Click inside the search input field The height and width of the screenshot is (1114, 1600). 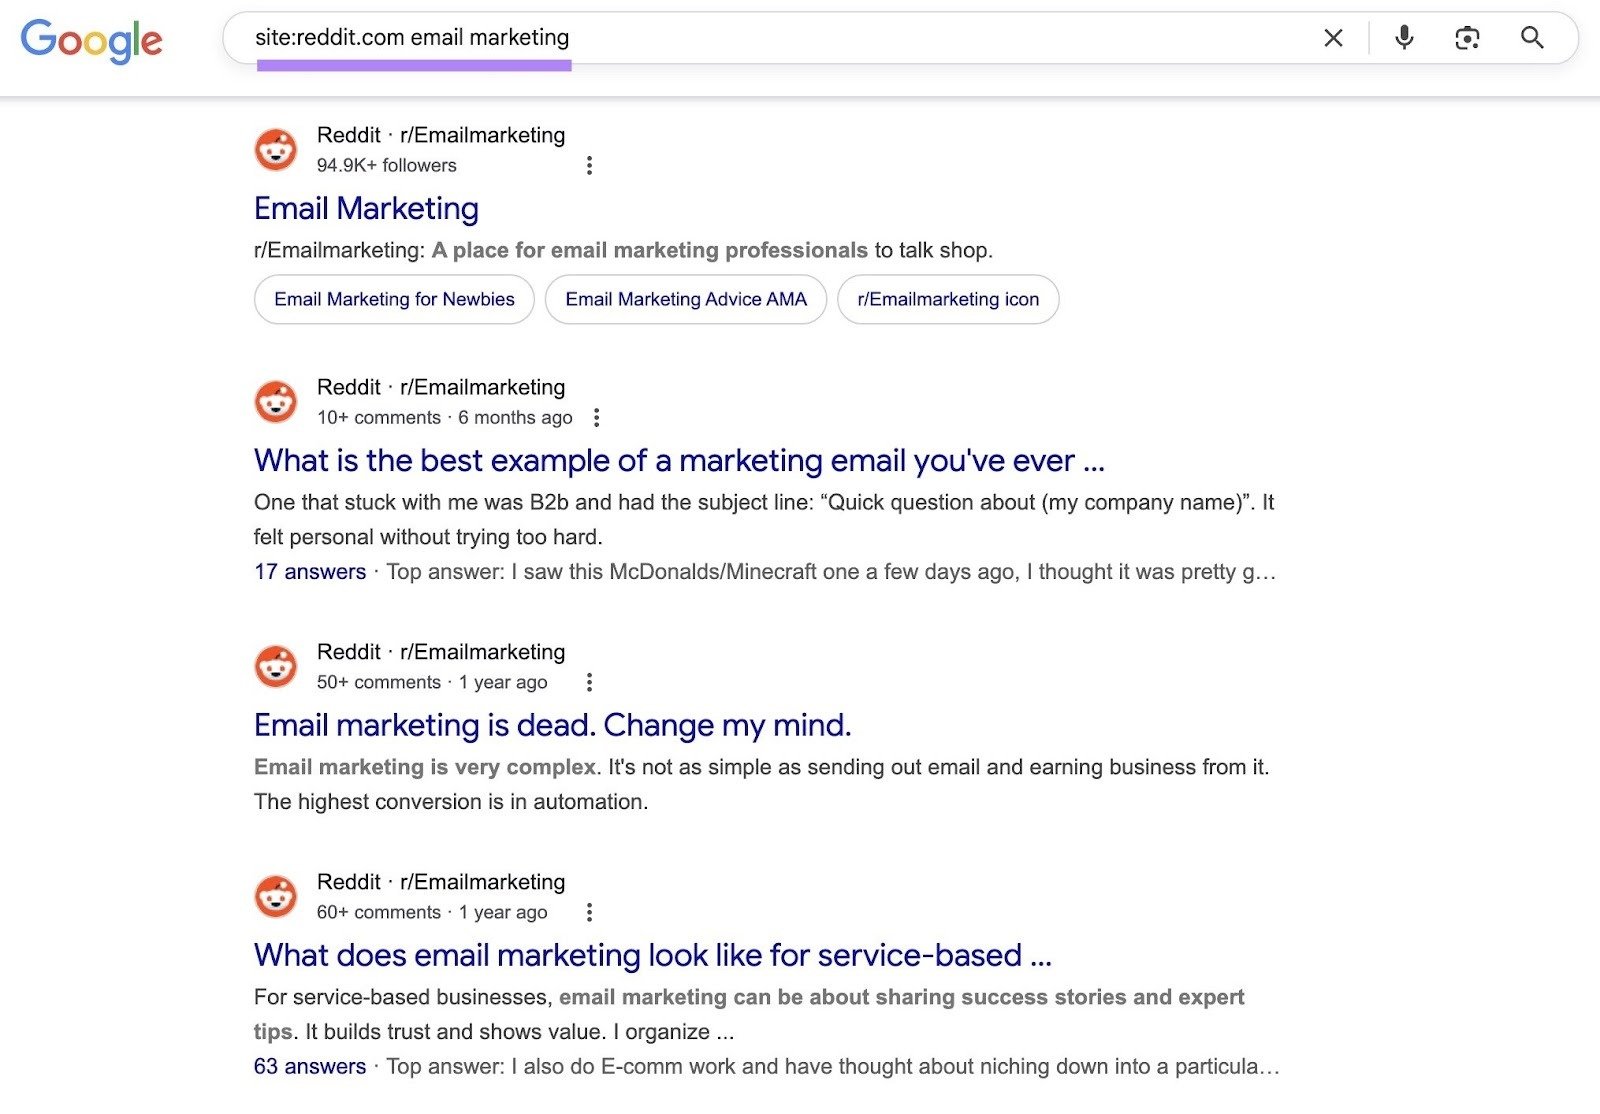coord(700,38)
